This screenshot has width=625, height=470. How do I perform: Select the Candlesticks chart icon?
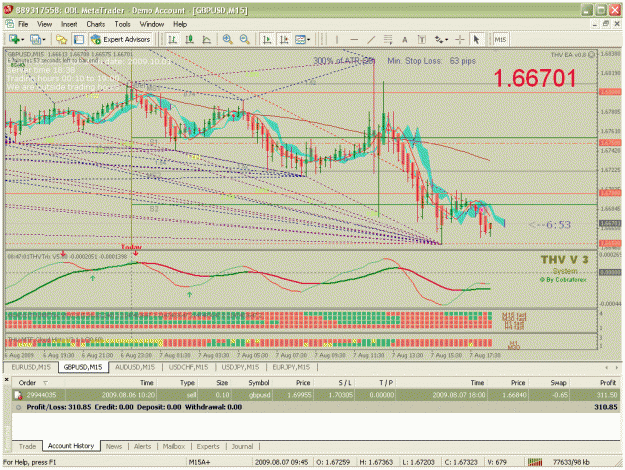[190, 39]
